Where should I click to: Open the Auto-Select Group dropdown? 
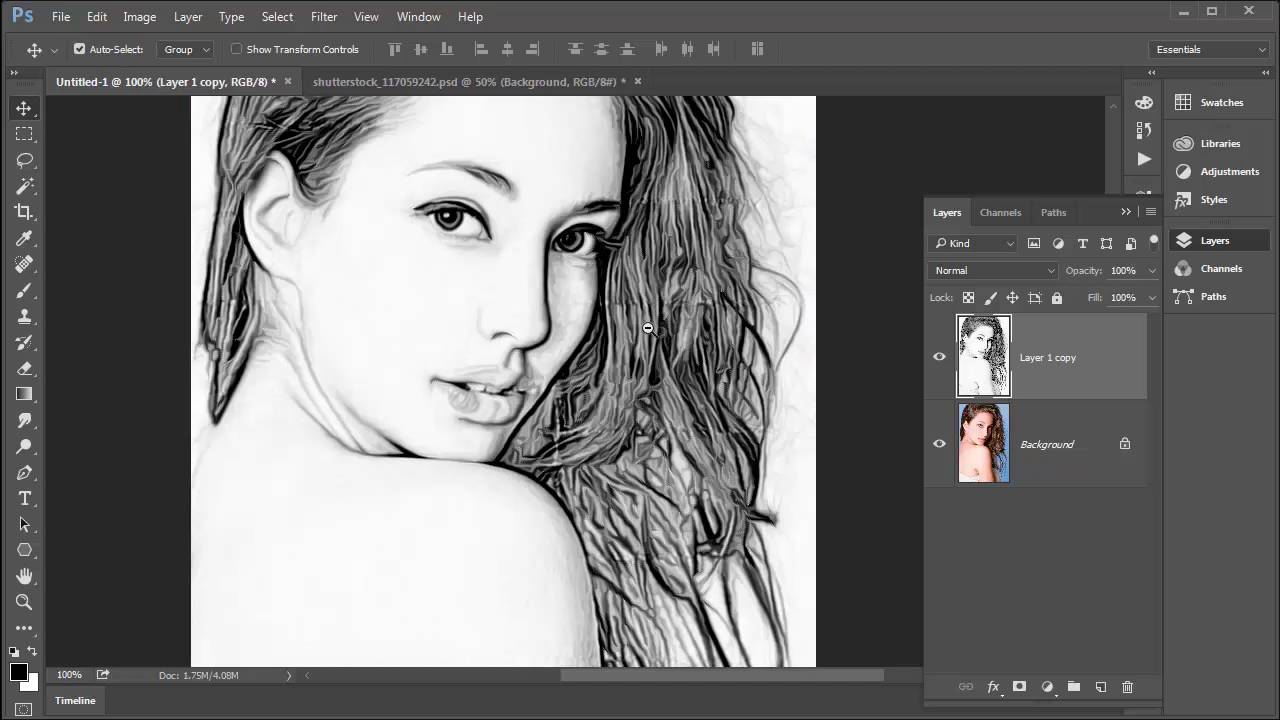186,49
